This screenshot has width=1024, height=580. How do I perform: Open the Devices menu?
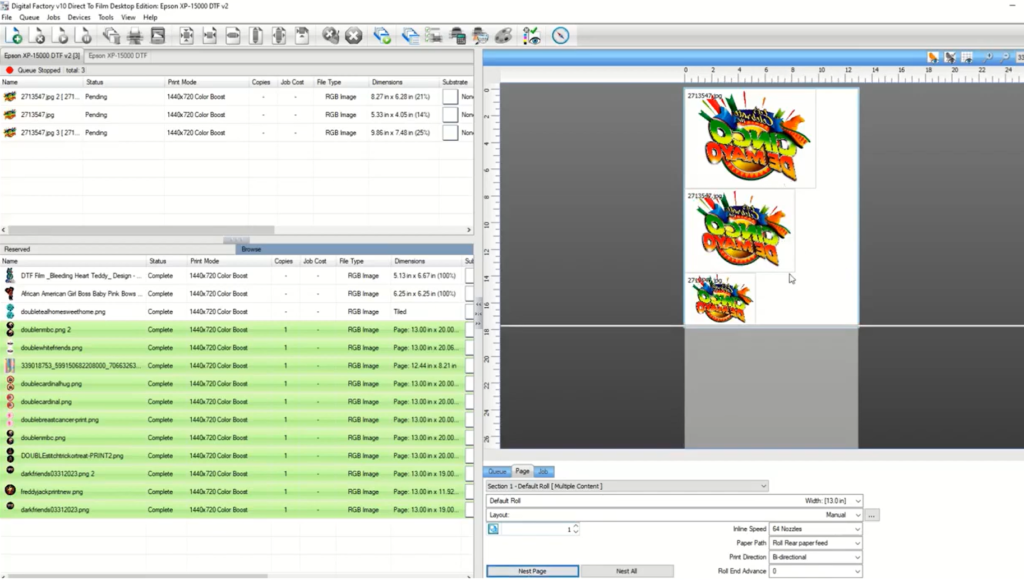79,18
